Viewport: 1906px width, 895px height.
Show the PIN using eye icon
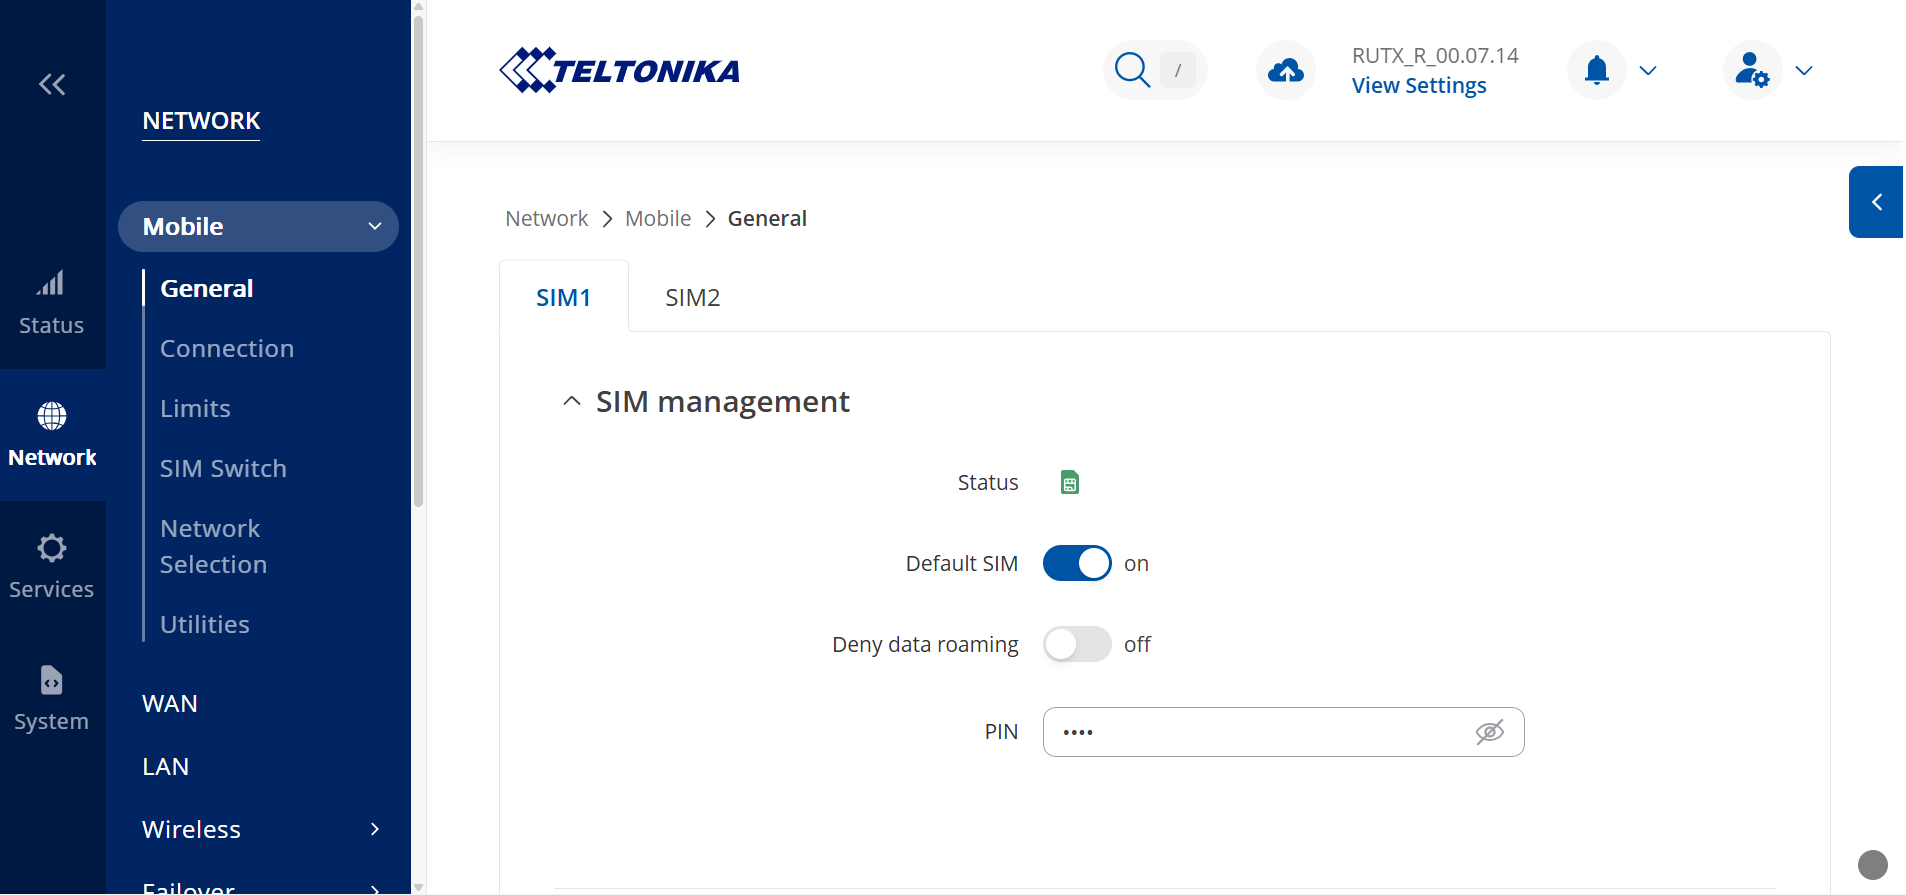tap(1489, 732)
